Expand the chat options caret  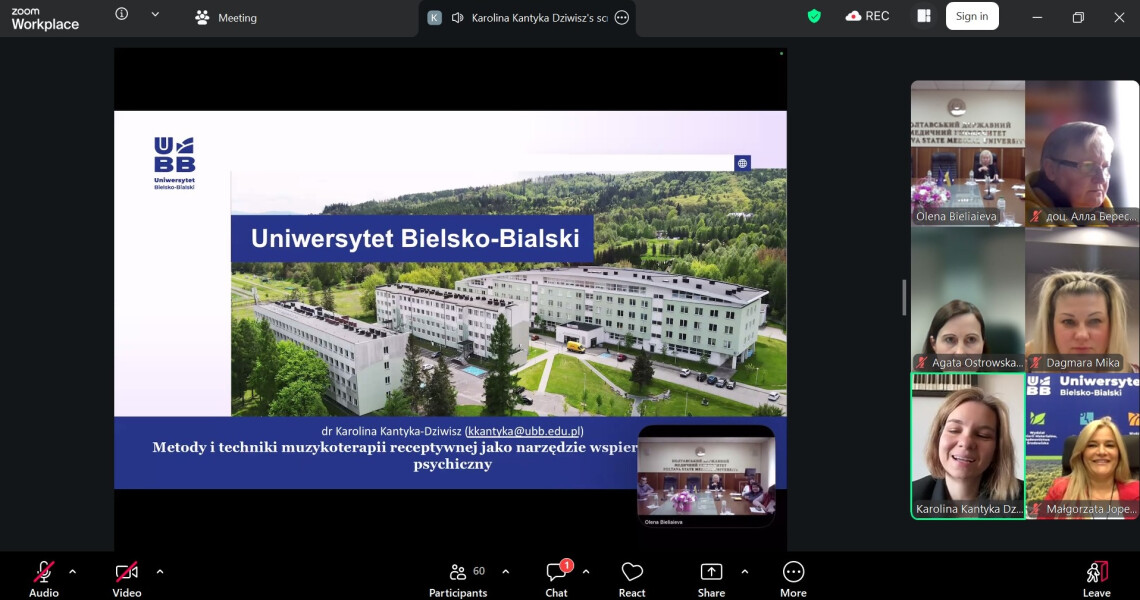tap(586, 572)
